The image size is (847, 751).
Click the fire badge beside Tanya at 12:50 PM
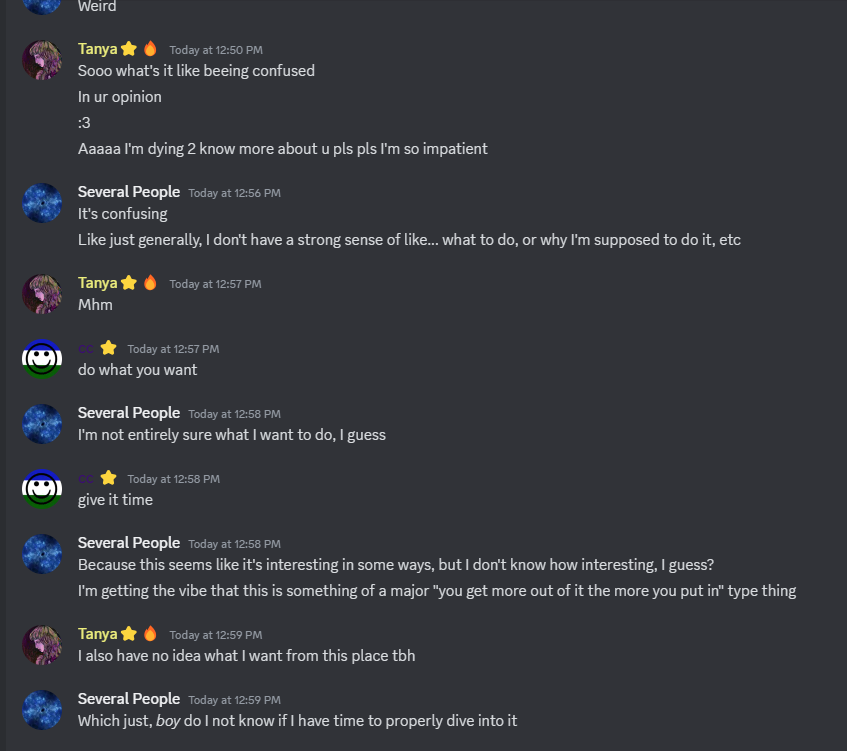[x=150, y=49]
